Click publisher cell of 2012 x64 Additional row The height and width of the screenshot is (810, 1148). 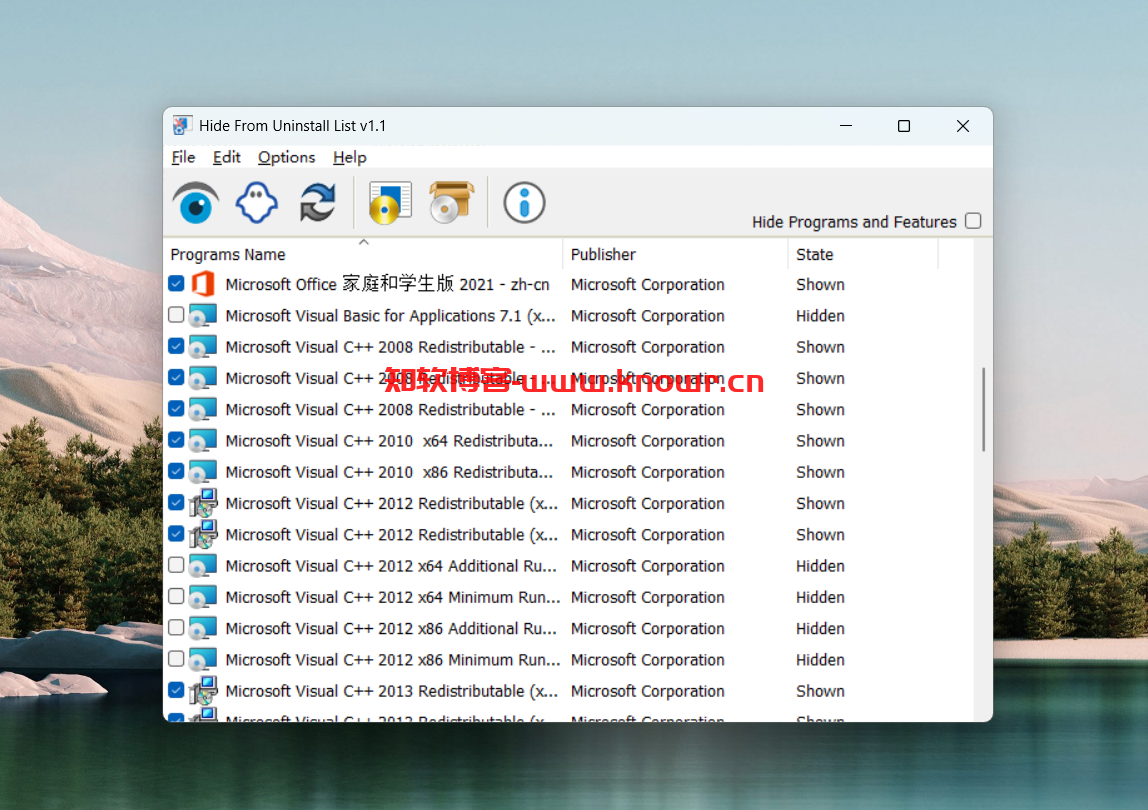(x=647, y=566)
